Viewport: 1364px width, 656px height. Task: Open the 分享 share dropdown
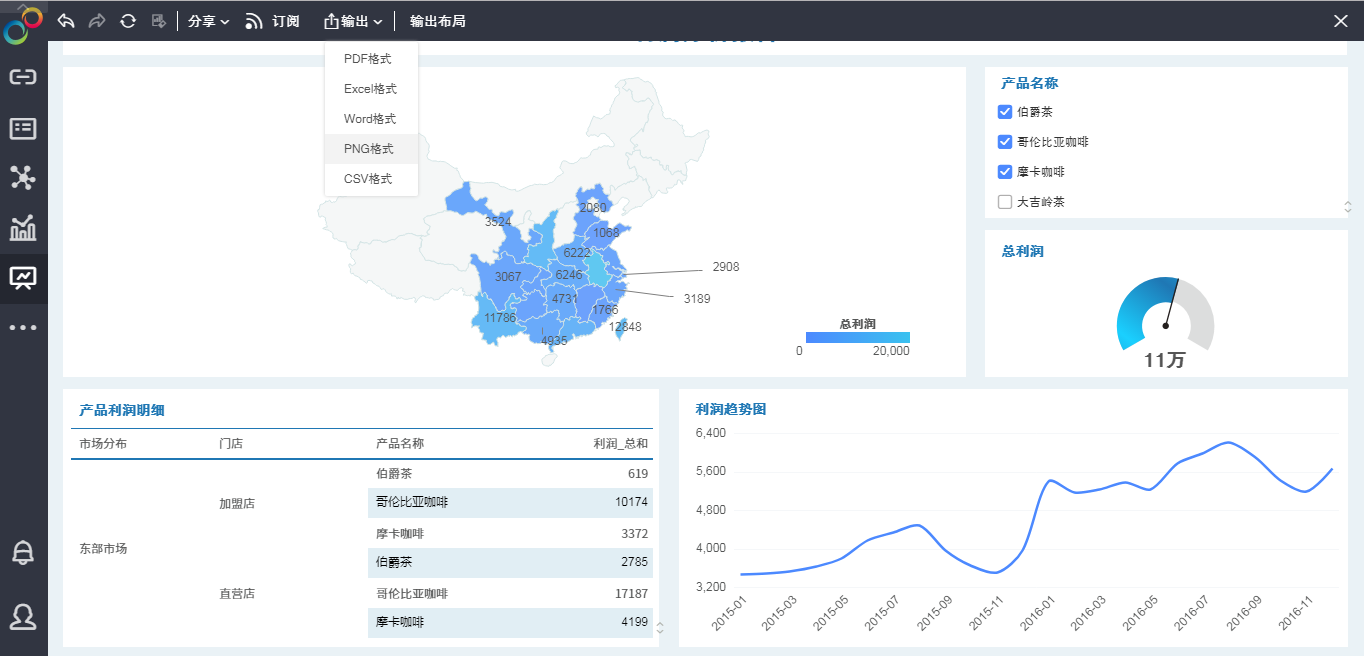tap(207, 20)
